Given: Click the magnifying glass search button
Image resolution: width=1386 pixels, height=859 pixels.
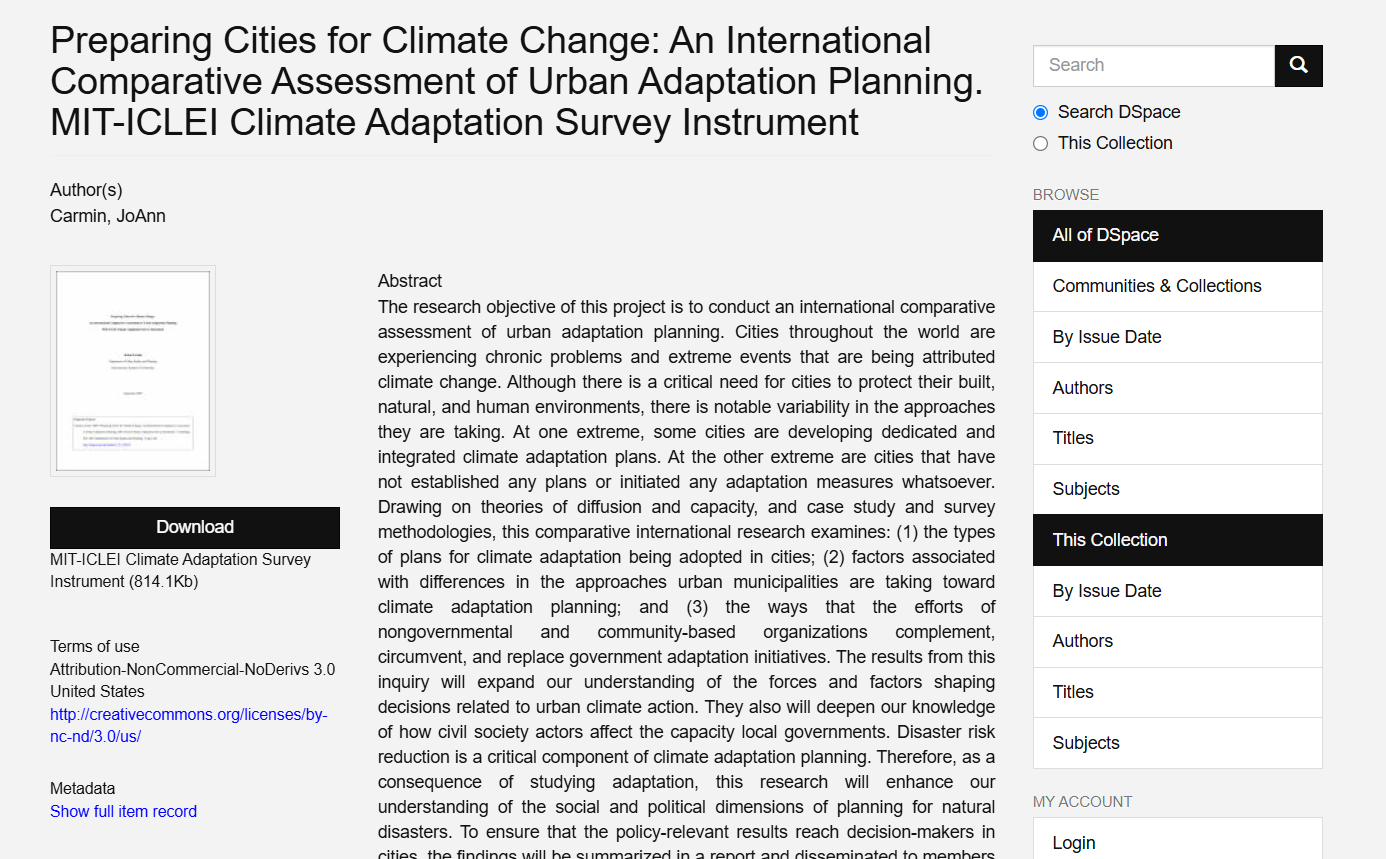Looking at the screenshot, I should (x=1298, y=66).
